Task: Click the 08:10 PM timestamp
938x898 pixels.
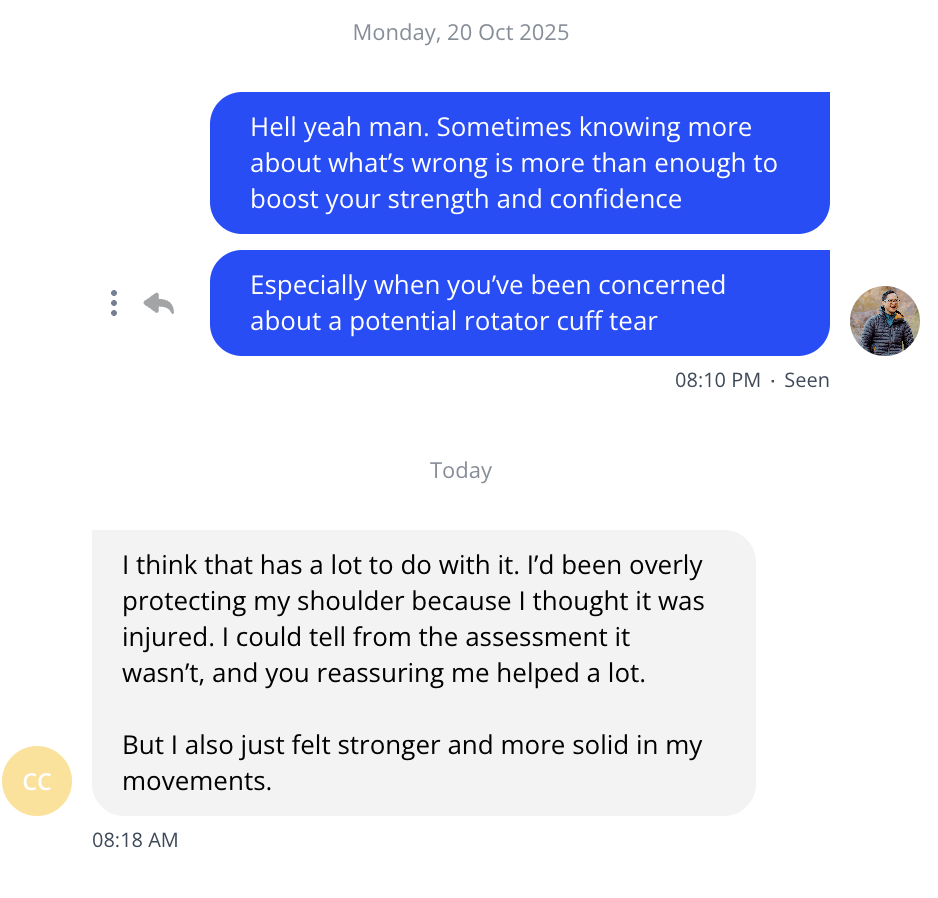Action: 717,380
